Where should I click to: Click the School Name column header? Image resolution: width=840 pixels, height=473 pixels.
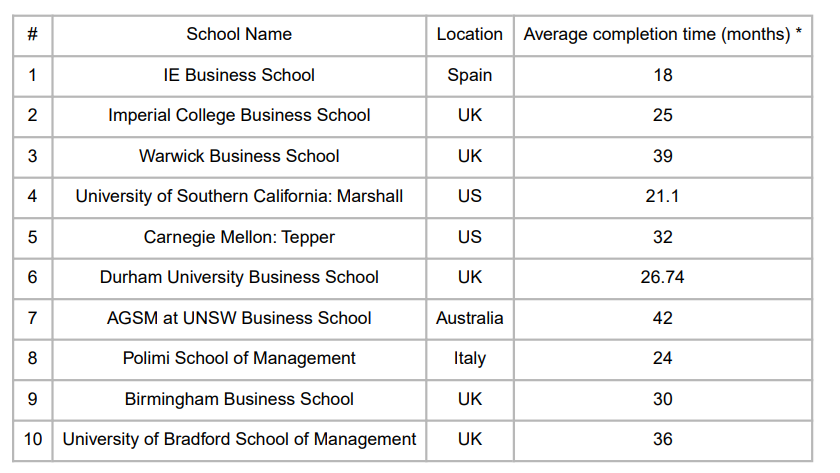tap(239, 35)
